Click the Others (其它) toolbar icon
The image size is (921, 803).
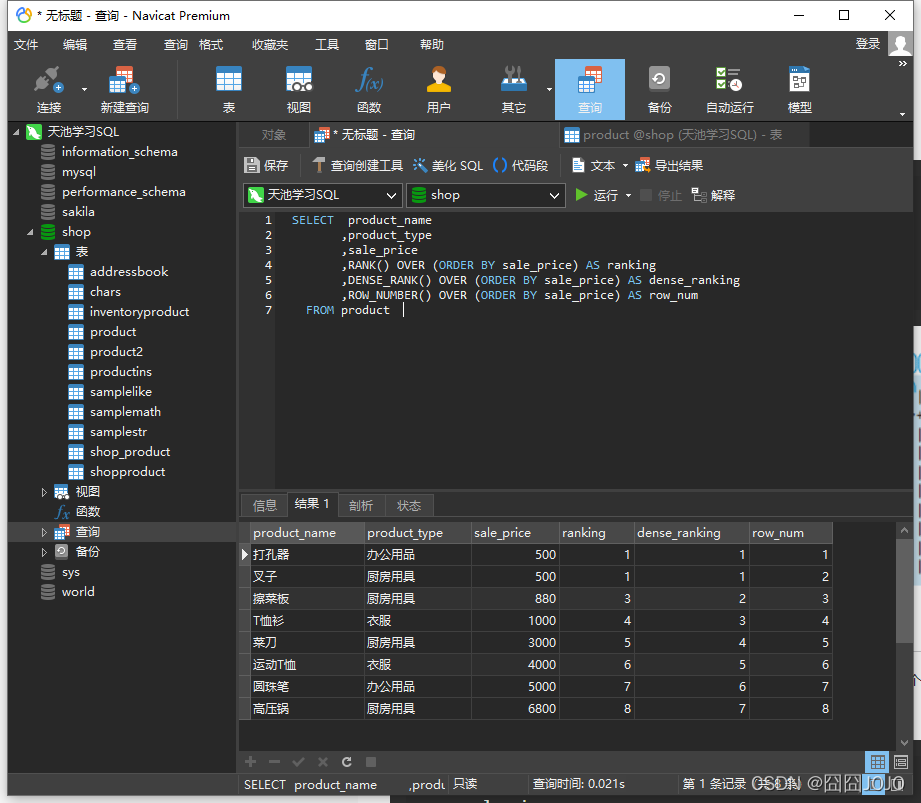click(x=513, y=90)
